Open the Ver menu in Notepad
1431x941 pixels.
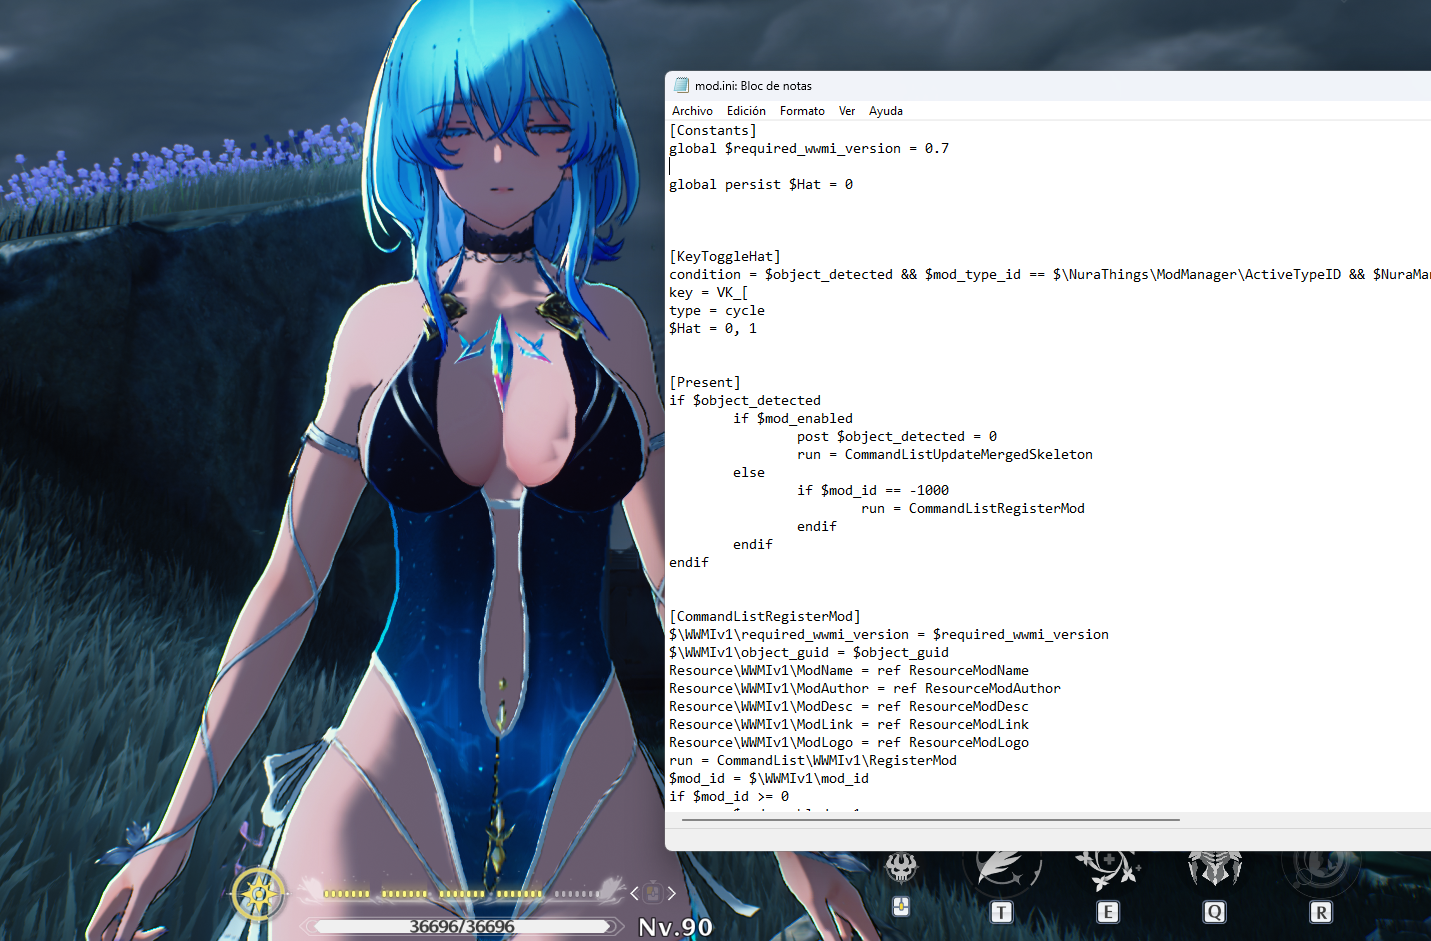pyautogui.click(x=847, y=111)
